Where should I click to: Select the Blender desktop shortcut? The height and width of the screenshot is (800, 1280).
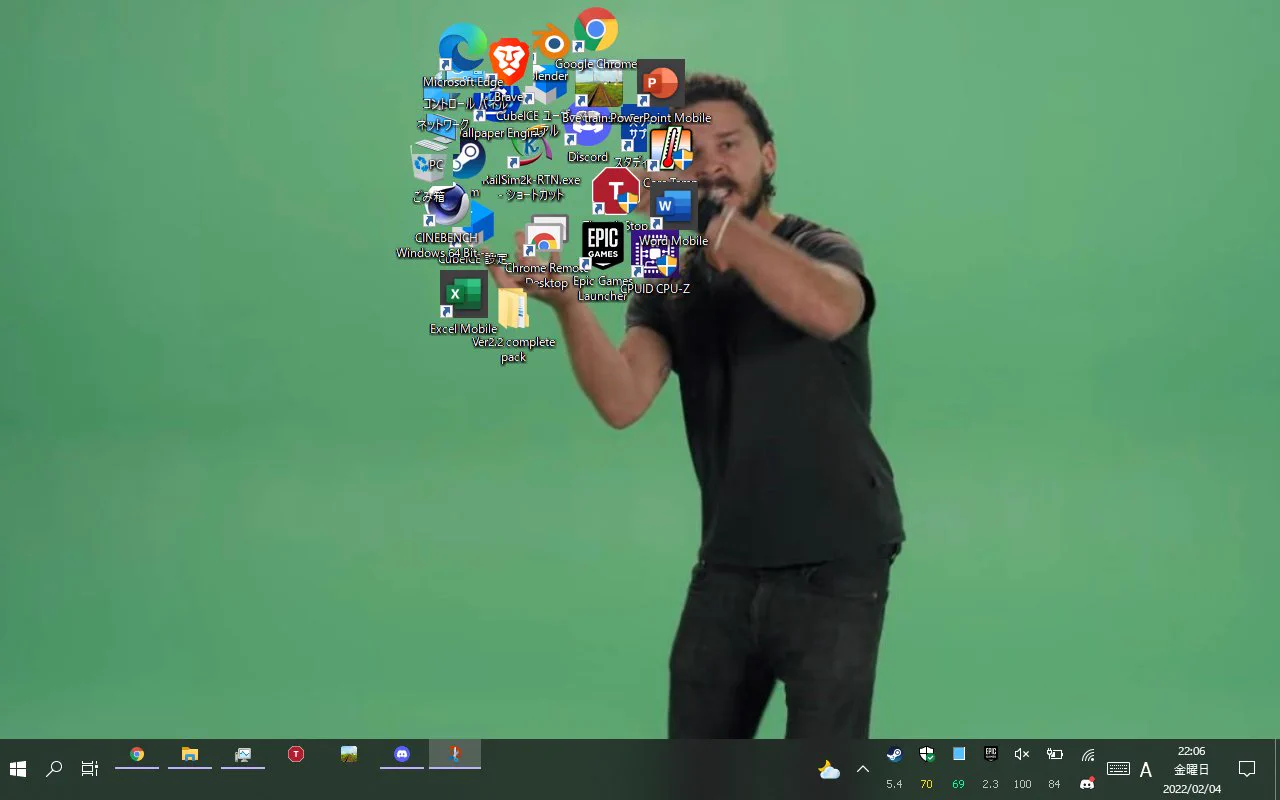[551, 44]
